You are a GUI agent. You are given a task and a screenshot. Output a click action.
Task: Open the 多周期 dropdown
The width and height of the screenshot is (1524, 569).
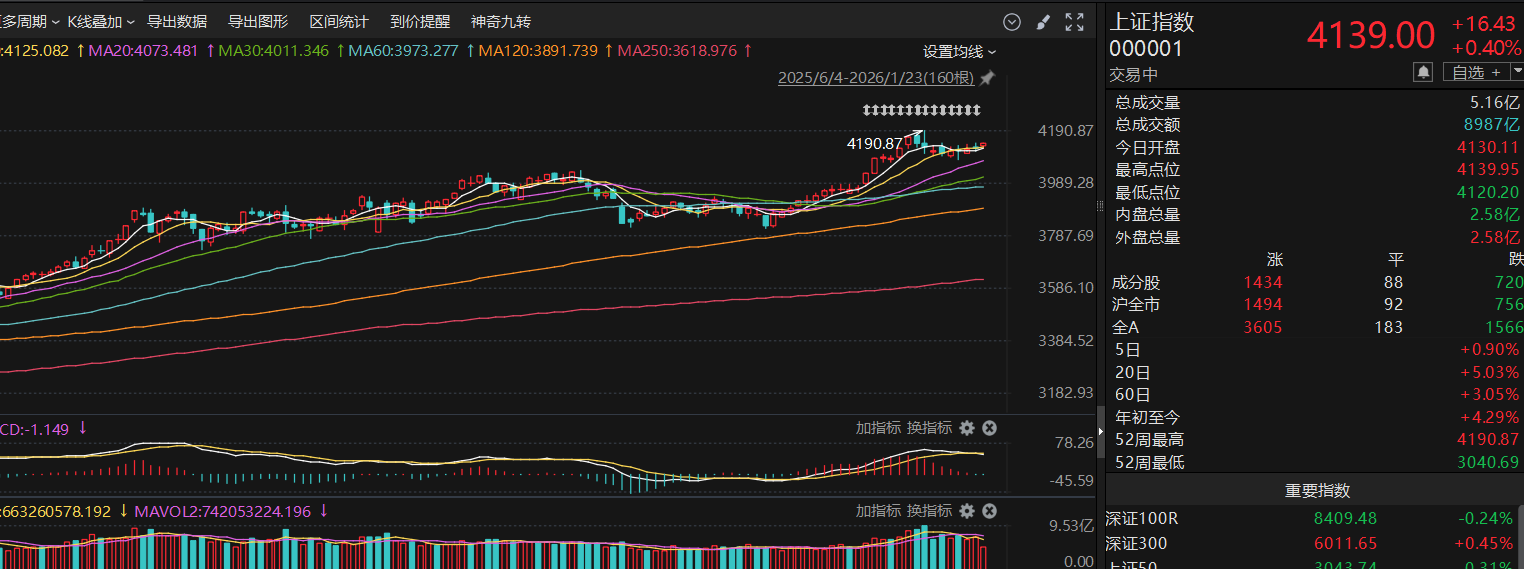click(x=29, y=21)
